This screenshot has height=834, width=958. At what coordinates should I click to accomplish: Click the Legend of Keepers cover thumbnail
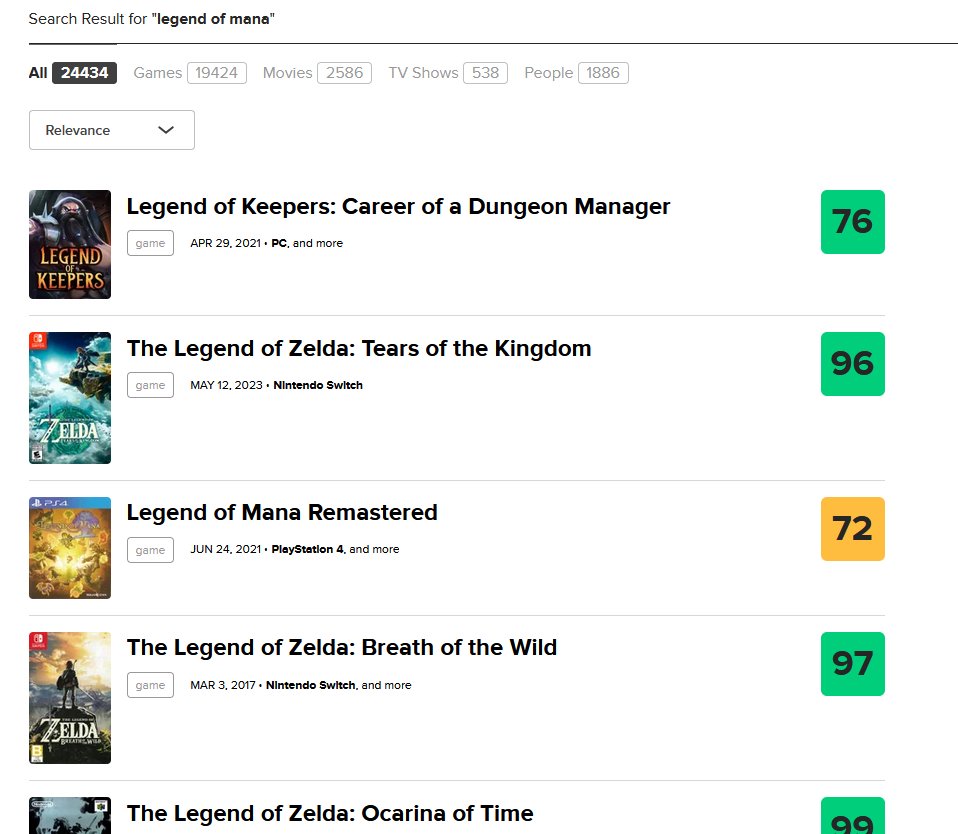pyautogui.click(x=70, y=244)
